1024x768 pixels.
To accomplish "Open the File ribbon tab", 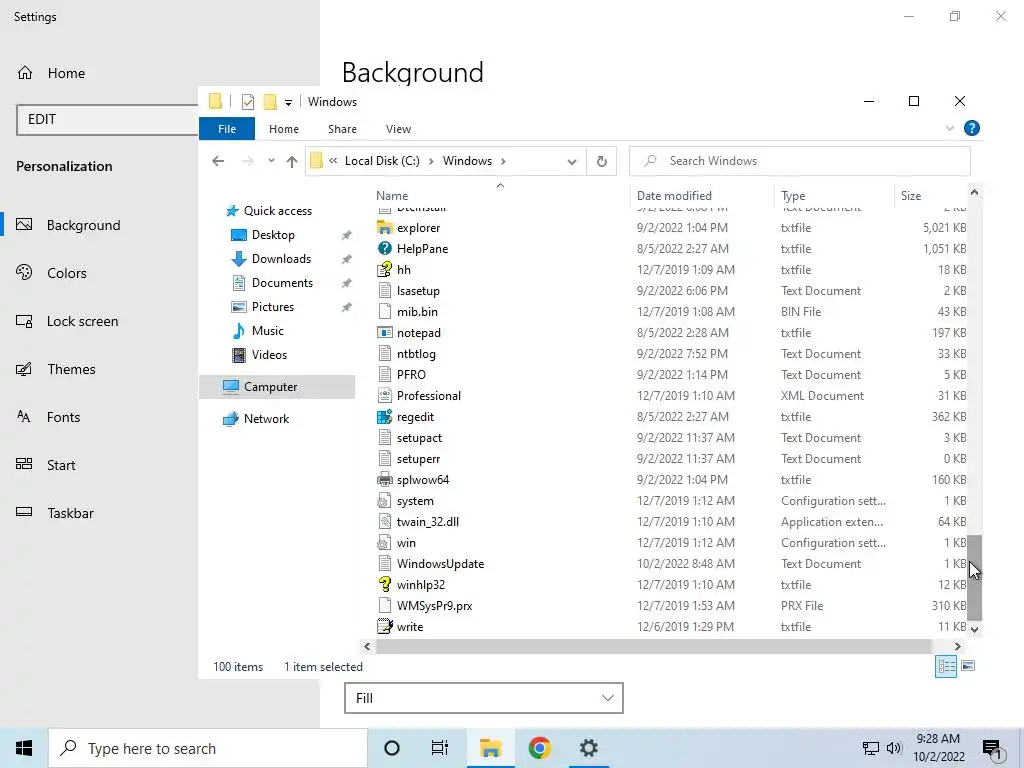I will click(227, 129).
